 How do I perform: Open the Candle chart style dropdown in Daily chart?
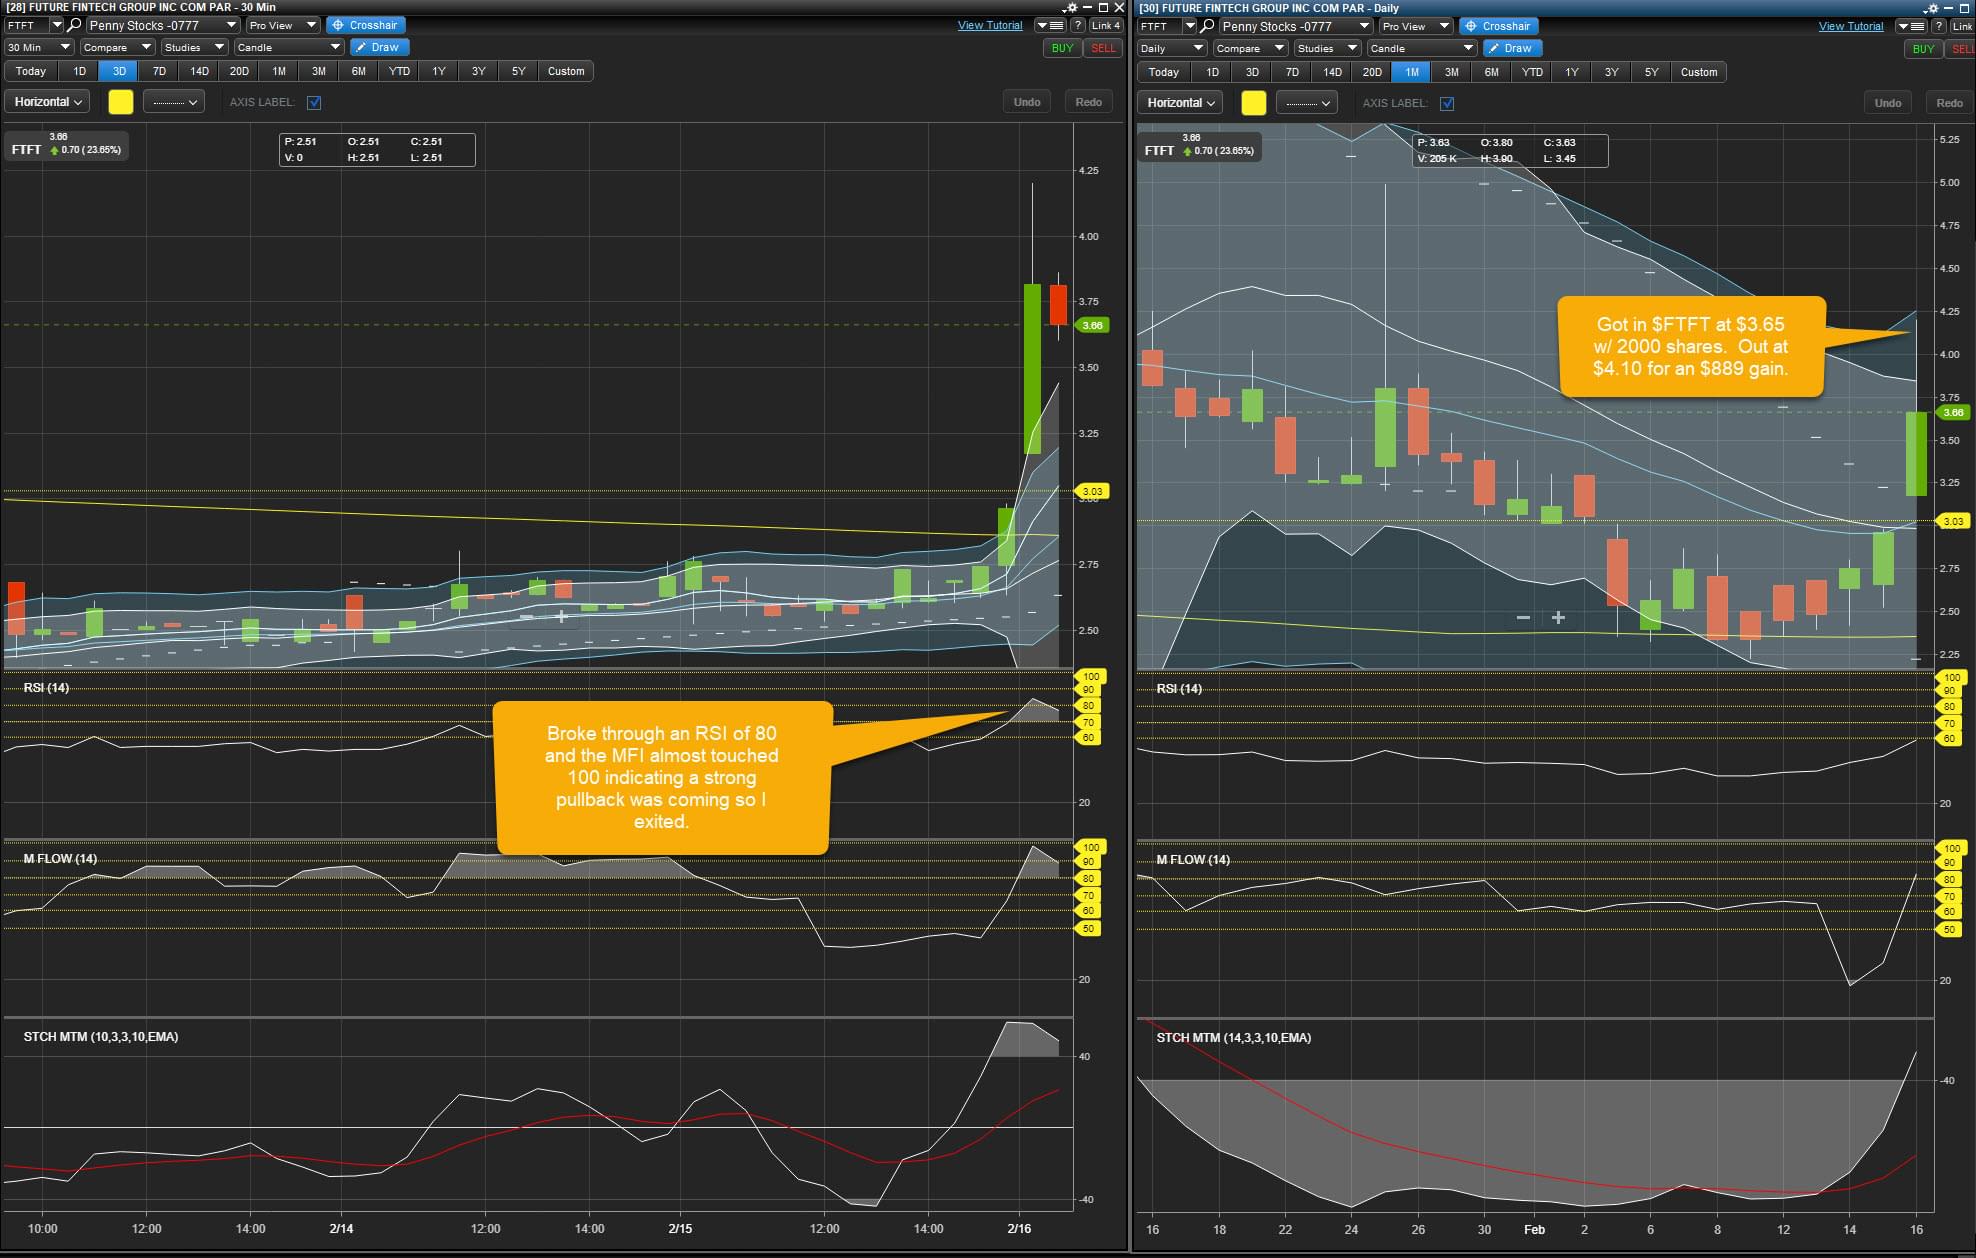1421,48
